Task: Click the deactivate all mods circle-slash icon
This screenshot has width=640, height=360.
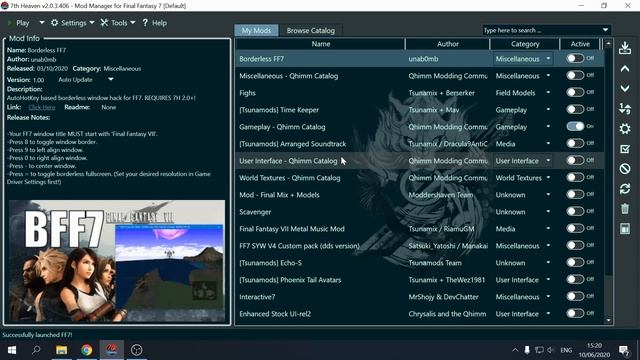Action: 624,169
